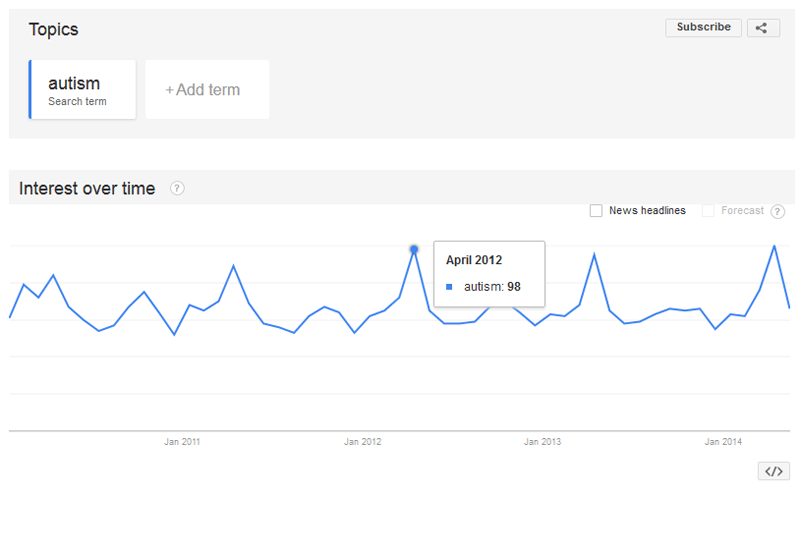Click the chart peak right of Jan 2014
Image resolution: width=800 pixels, height=553 pixels.
coord(774,246)
